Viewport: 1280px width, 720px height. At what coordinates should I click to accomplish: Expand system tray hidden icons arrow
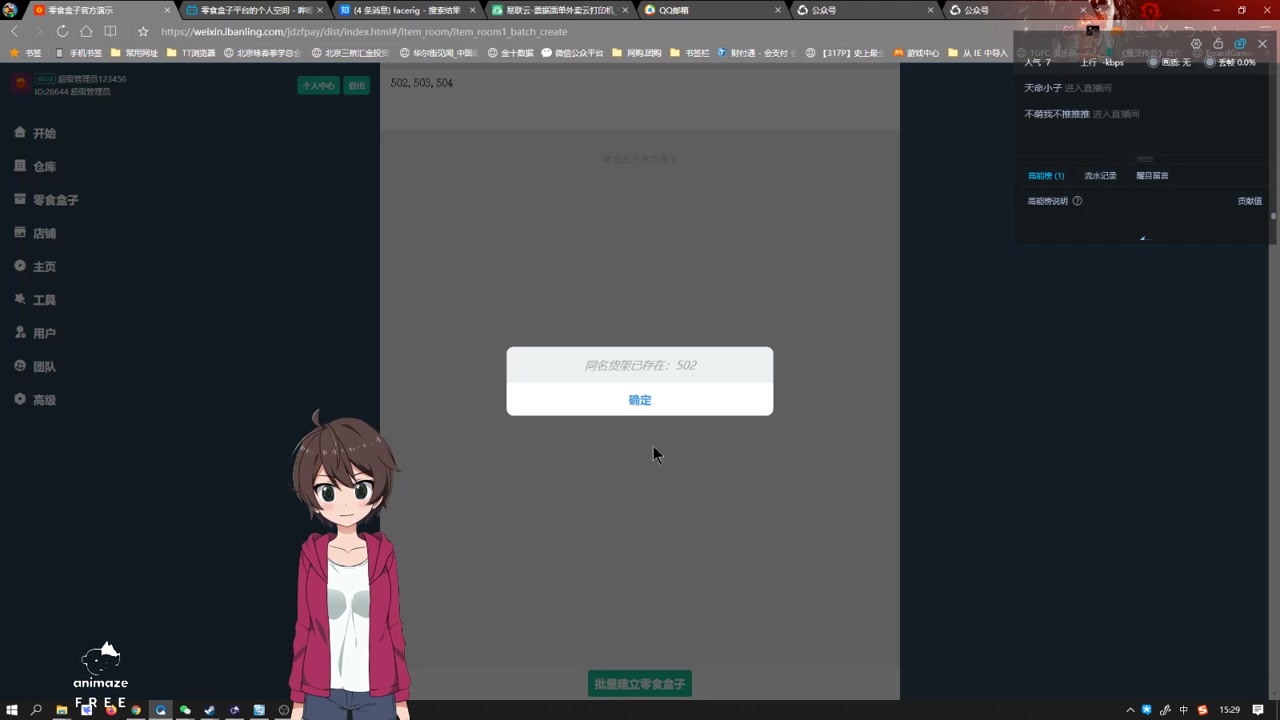1130,710
